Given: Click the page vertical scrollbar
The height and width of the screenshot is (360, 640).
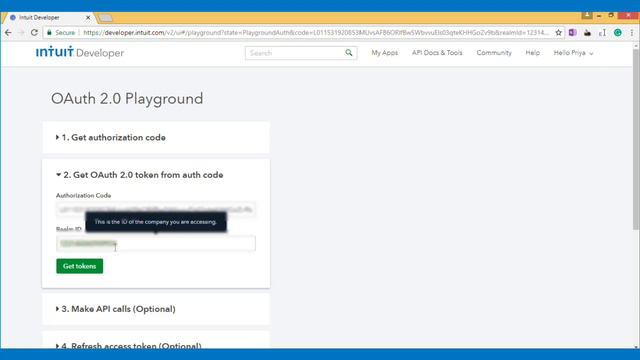Looking at the screenshot, I should [636, 139].
